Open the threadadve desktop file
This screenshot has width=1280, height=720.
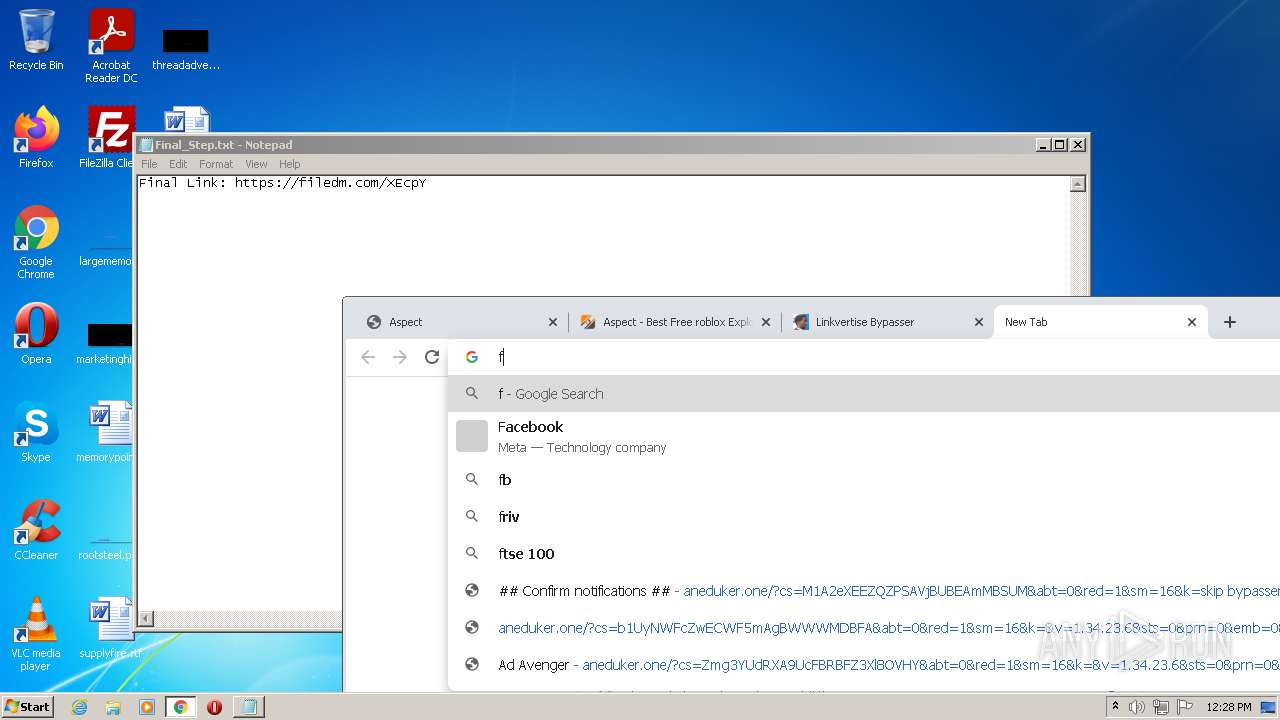[x=186, y=48]
